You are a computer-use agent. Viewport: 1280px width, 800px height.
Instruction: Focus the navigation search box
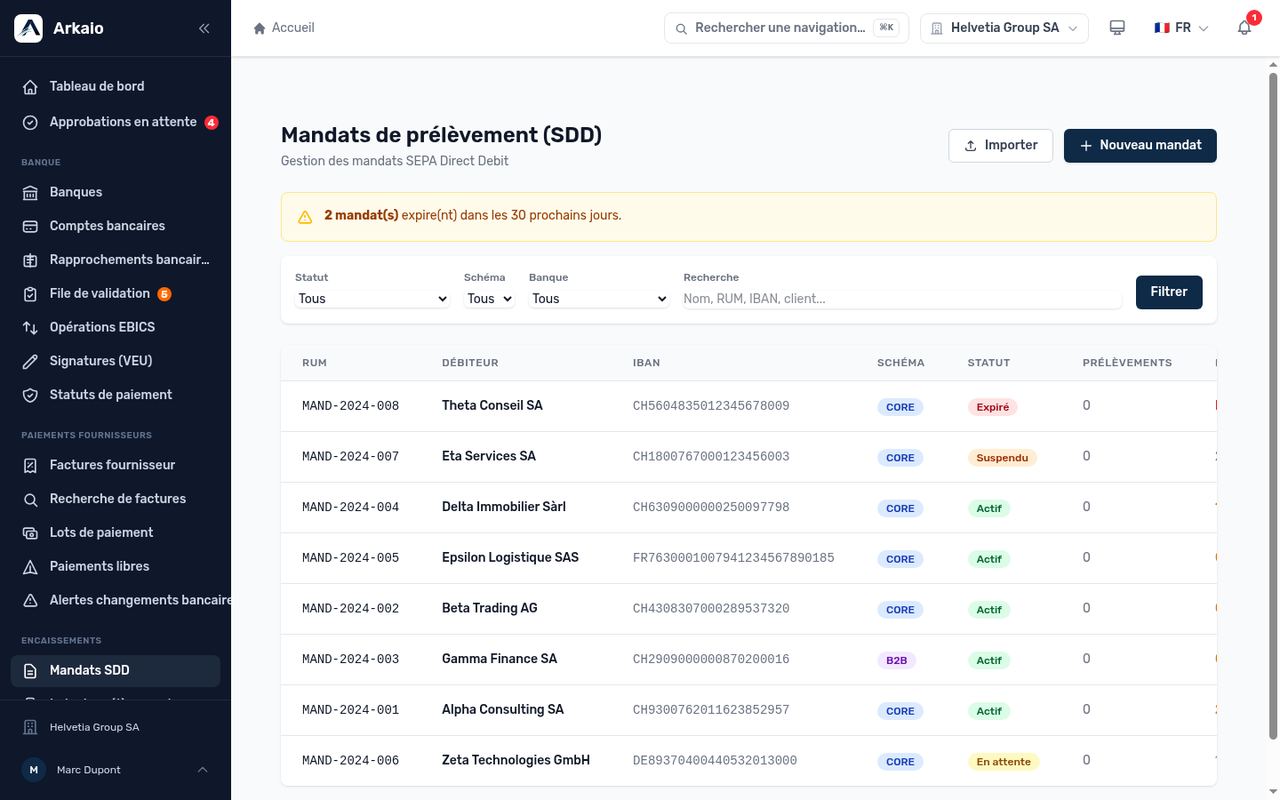coord(787,28)
